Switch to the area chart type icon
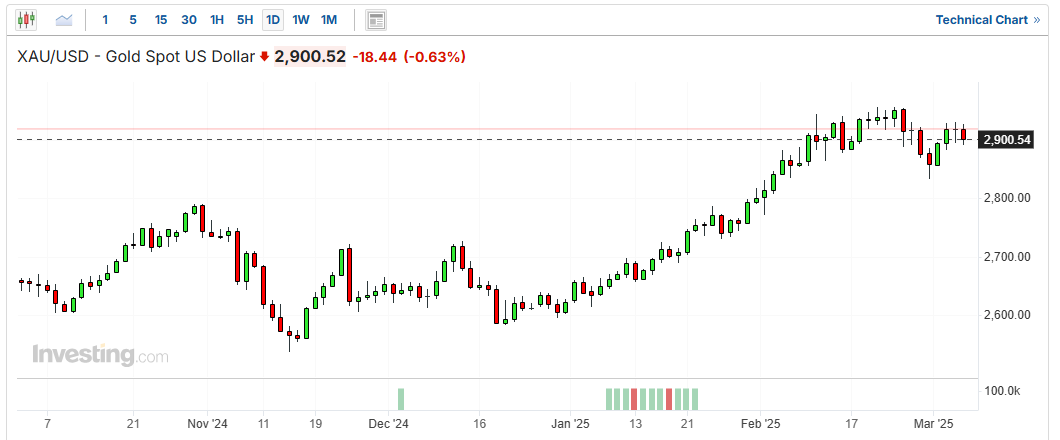This screenshot has width=1060, height=440. (64, 19)
